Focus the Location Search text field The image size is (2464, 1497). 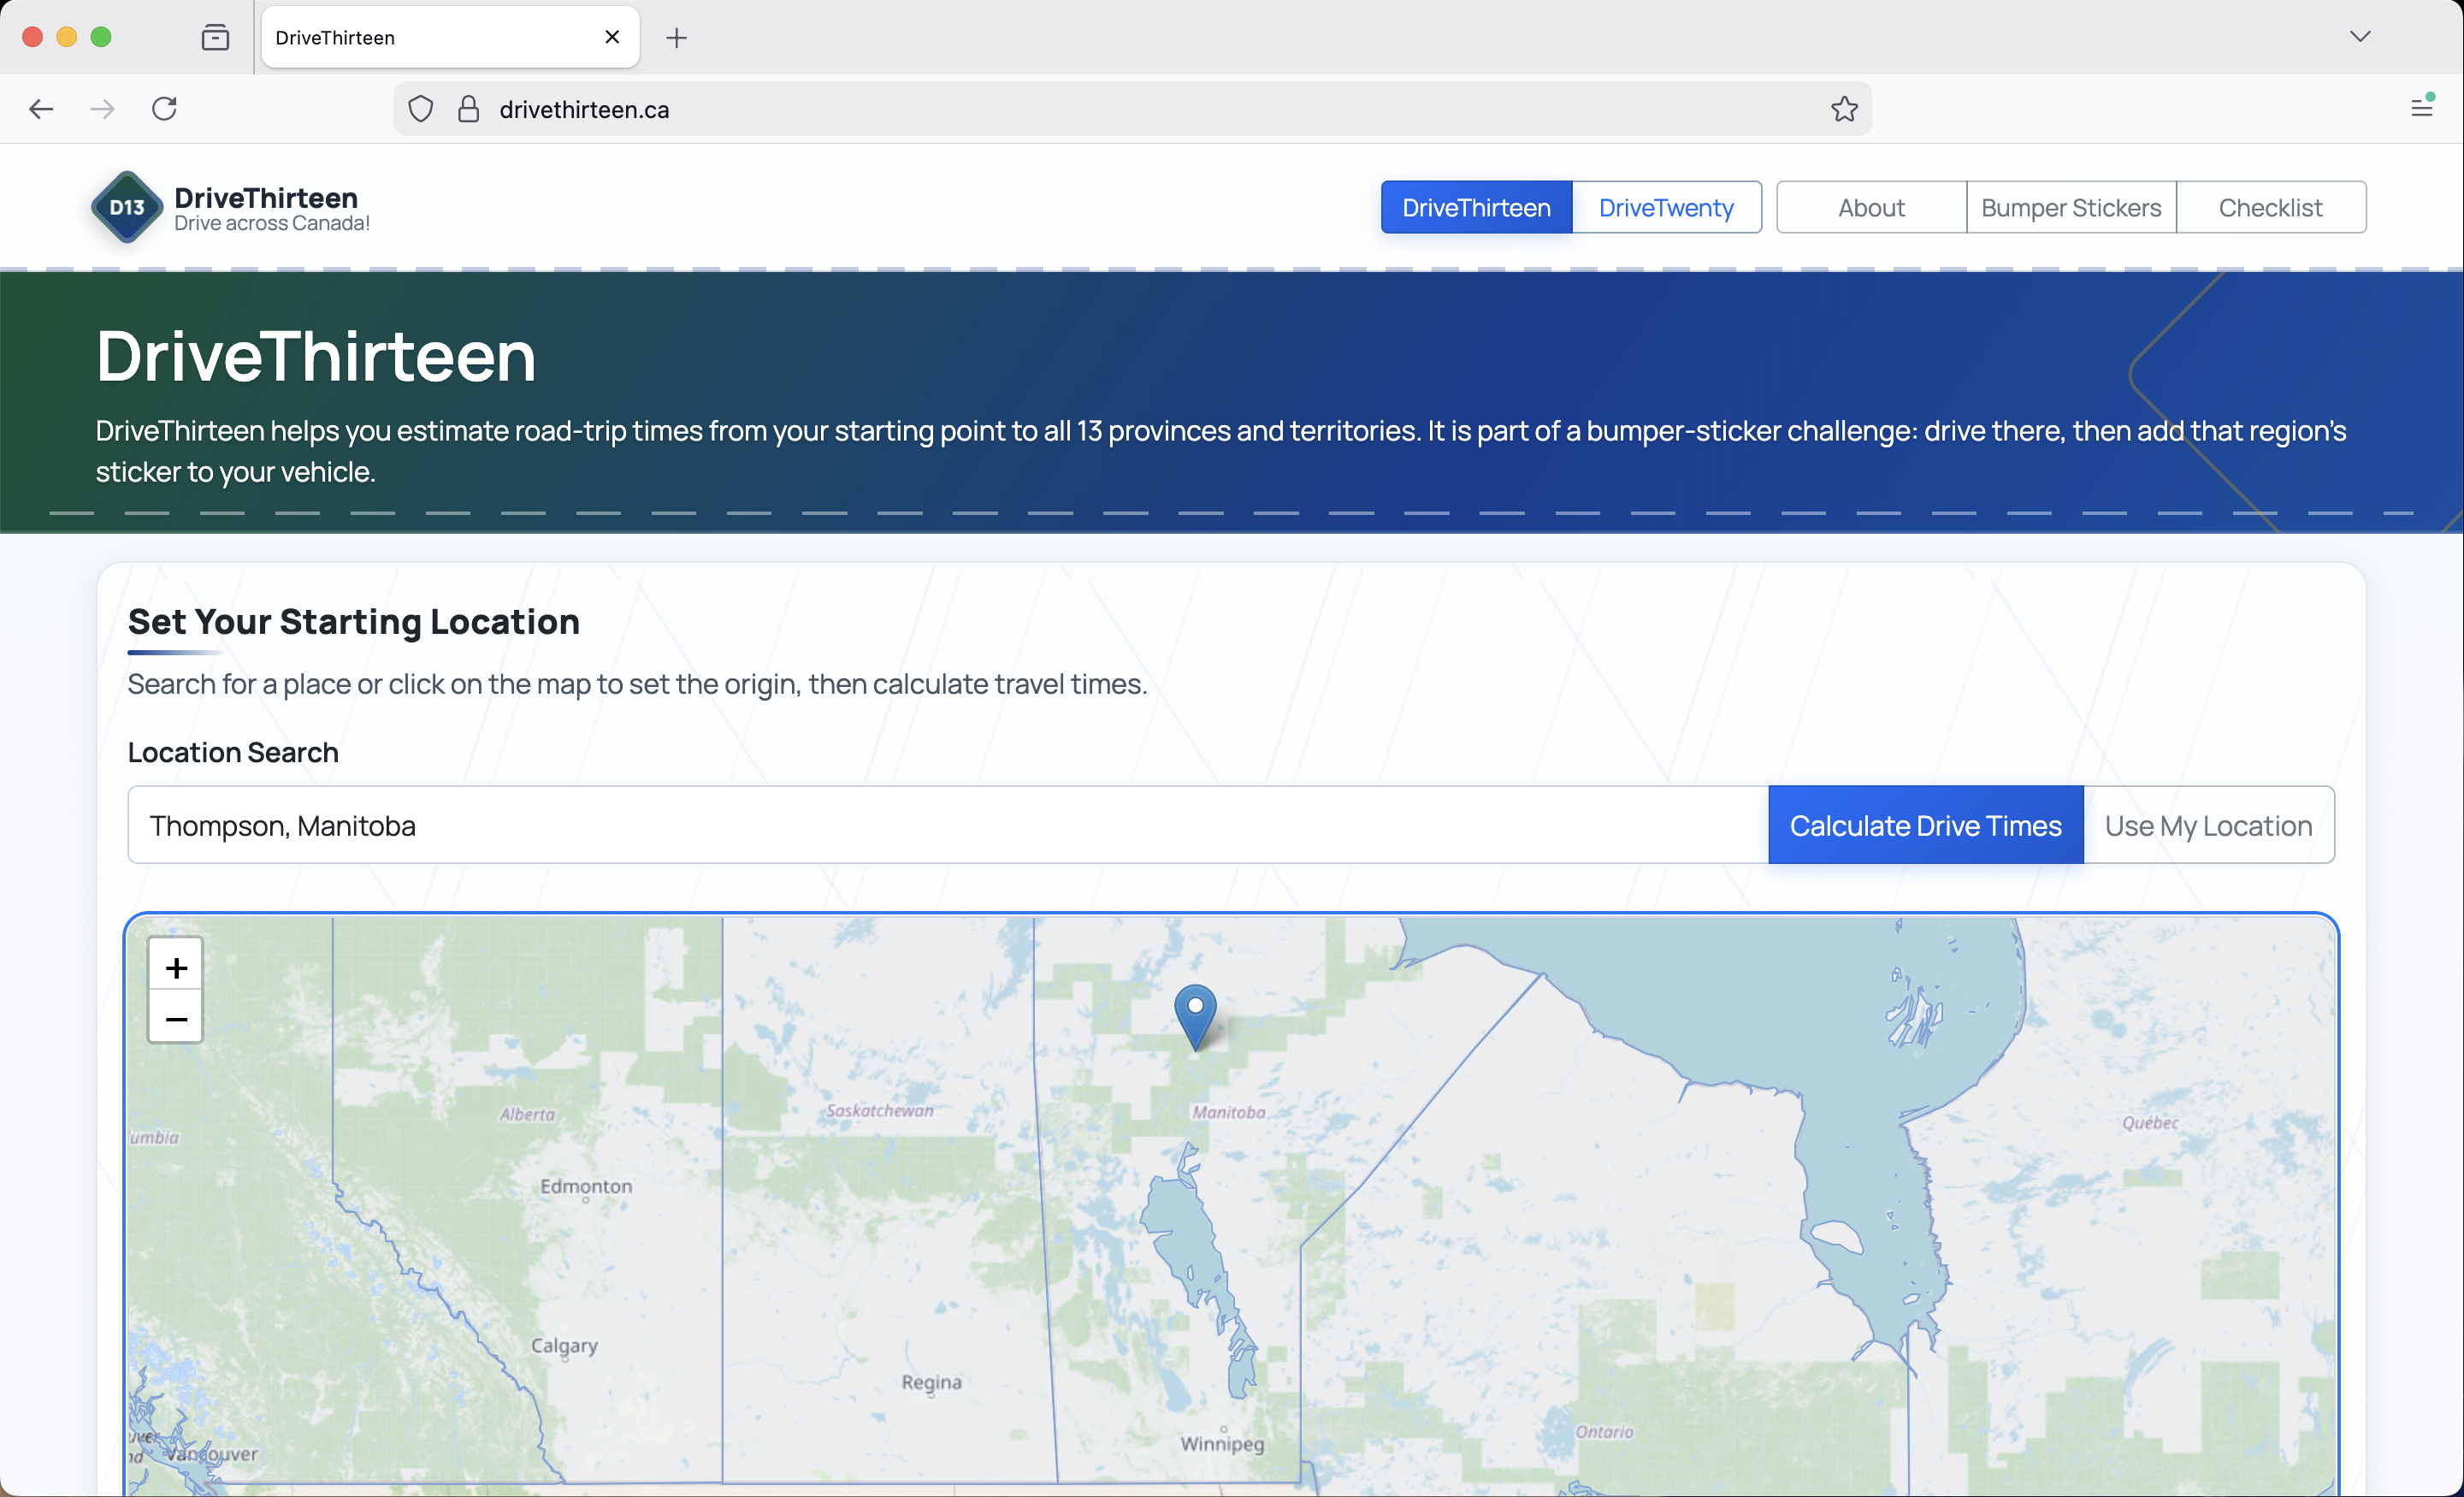[947, 825]
